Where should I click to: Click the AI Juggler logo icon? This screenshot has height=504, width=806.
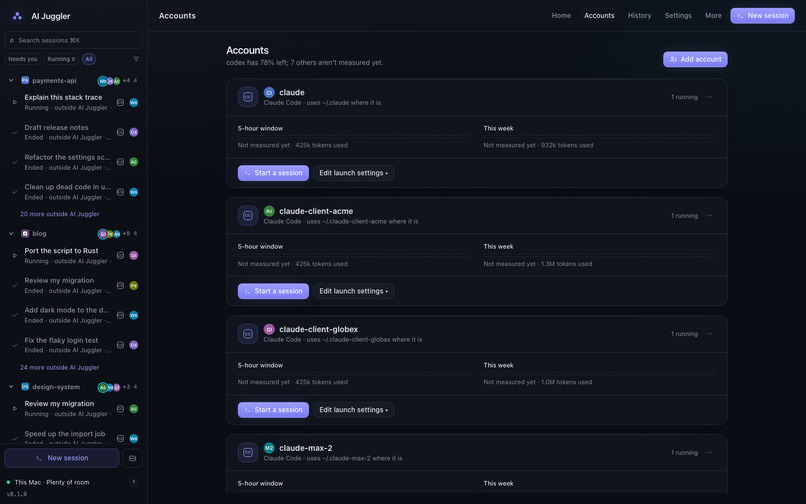(x=17, y=16)
